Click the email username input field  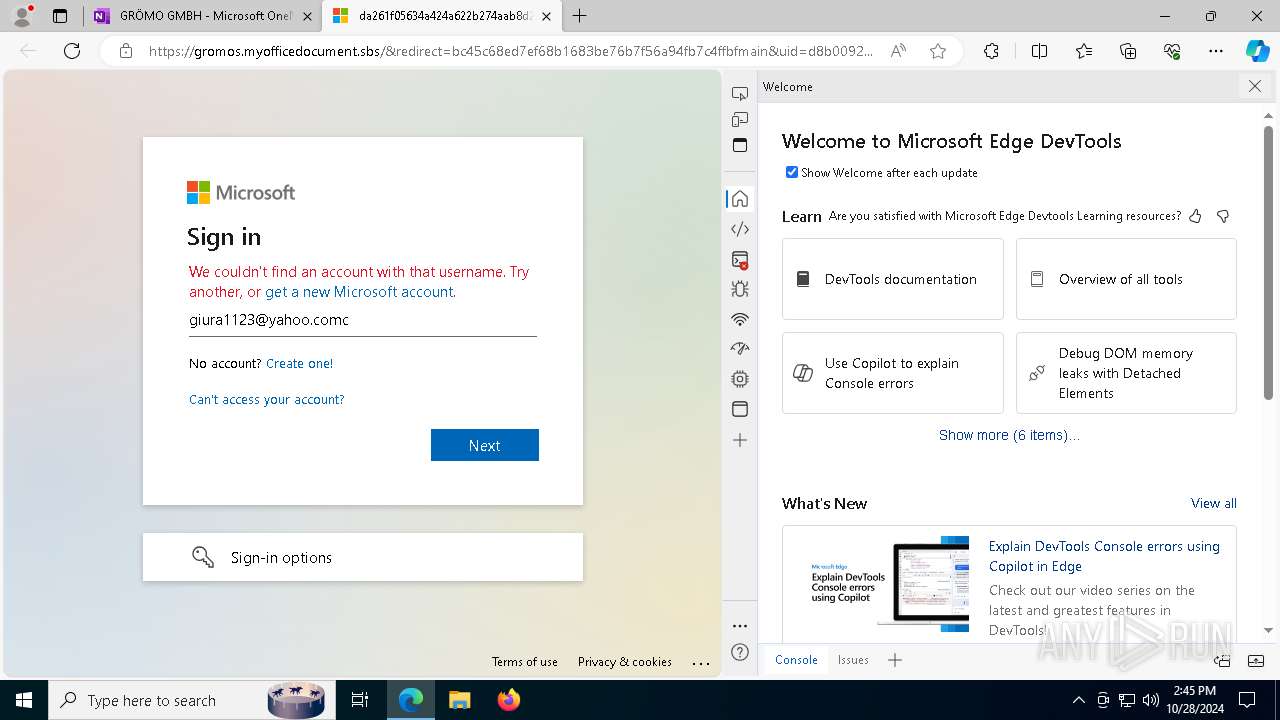(363, 320)
